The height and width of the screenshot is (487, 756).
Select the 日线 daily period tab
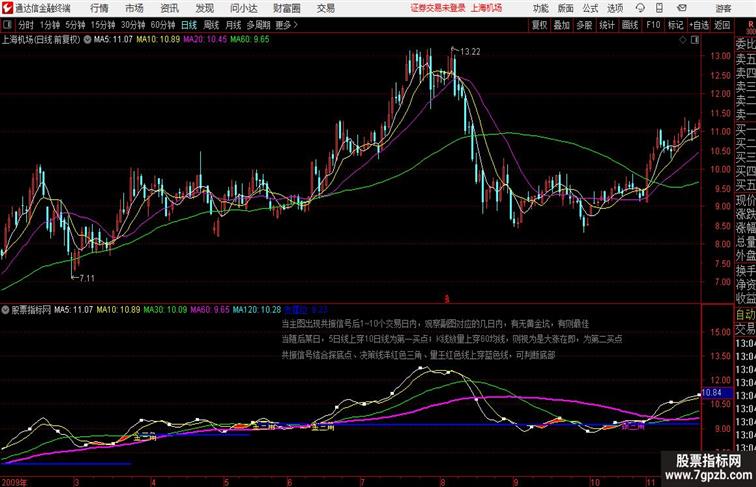tap(189, 25)
